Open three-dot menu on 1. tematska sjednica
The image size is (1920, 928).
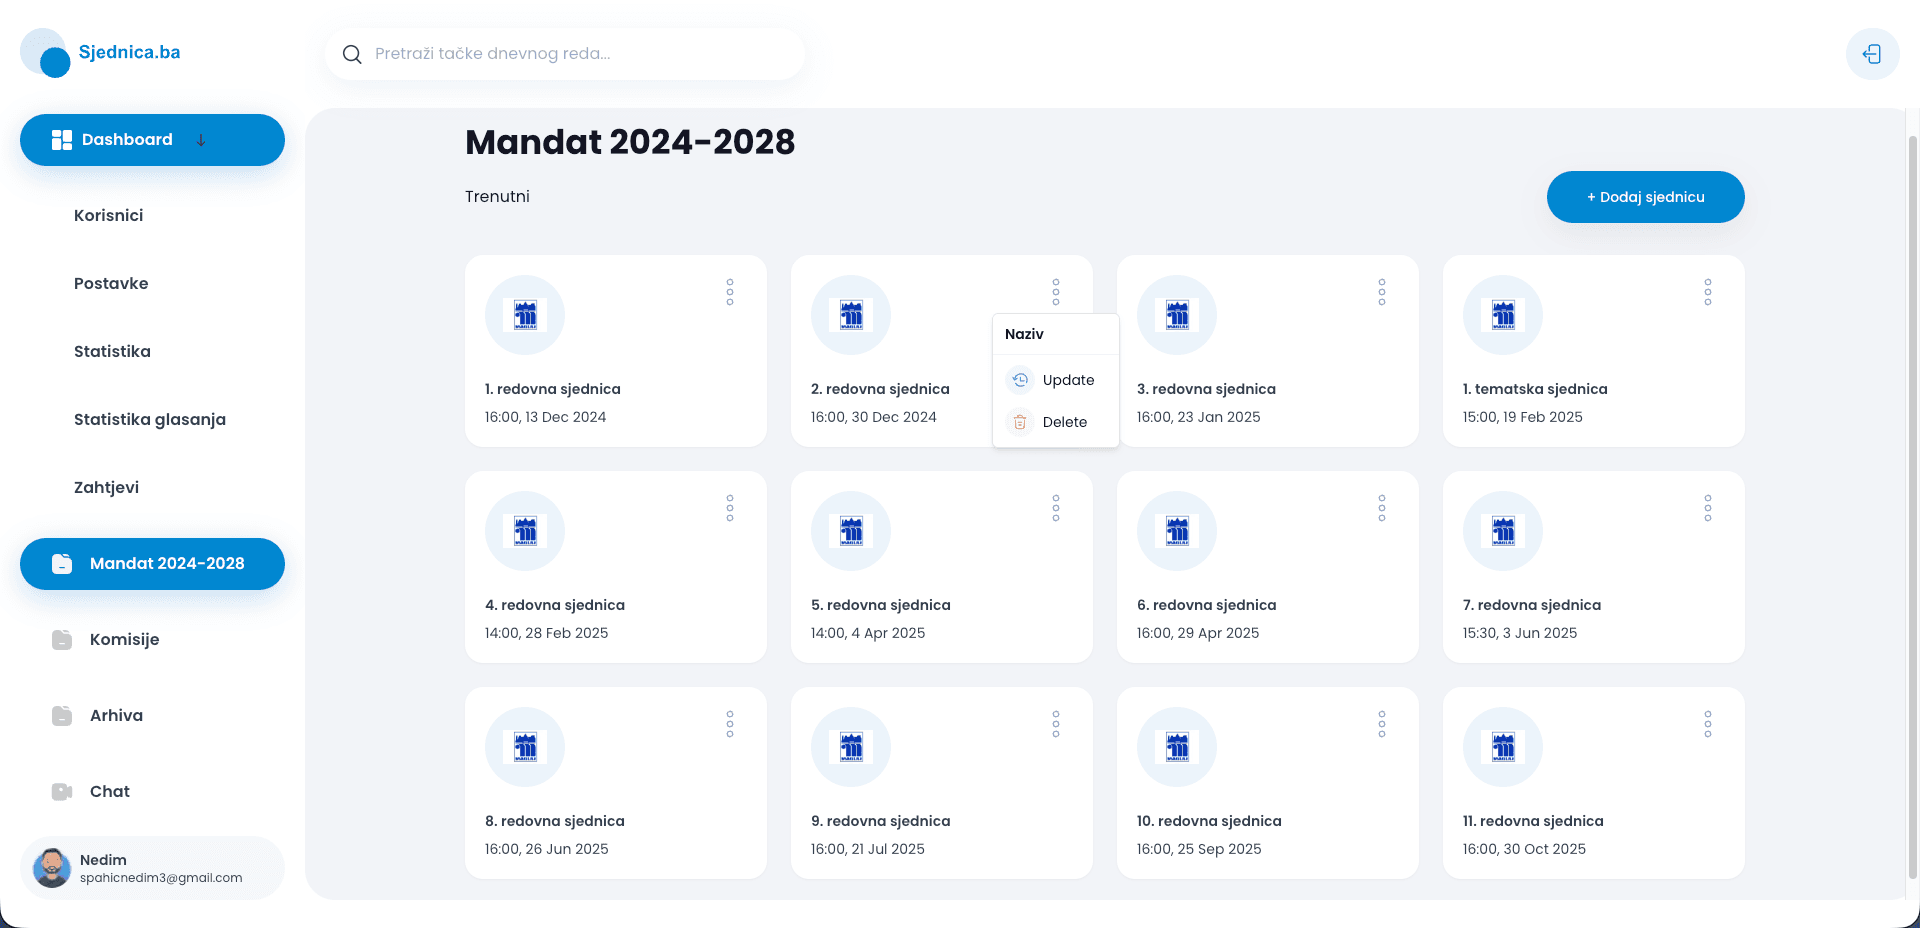pos(1708,292)
